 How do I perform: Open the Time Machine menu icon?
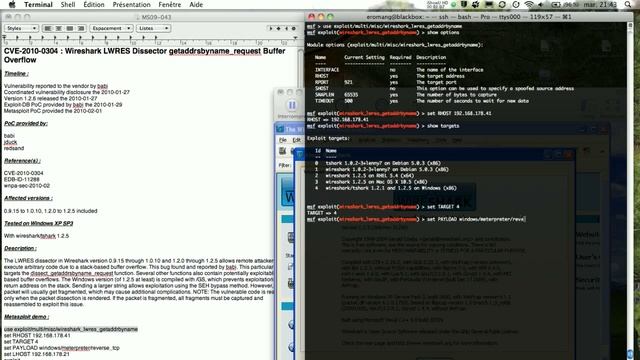(516, 4)
